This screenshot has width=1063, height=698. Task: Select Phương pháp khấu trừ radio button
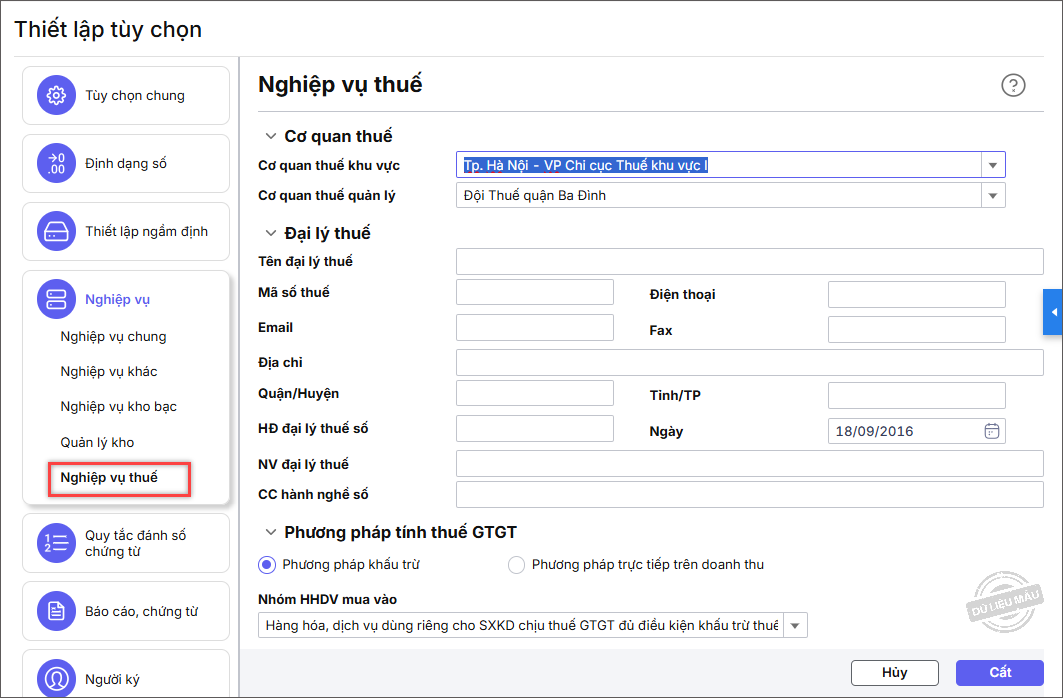pyautogui.click(x=267, y=565)
